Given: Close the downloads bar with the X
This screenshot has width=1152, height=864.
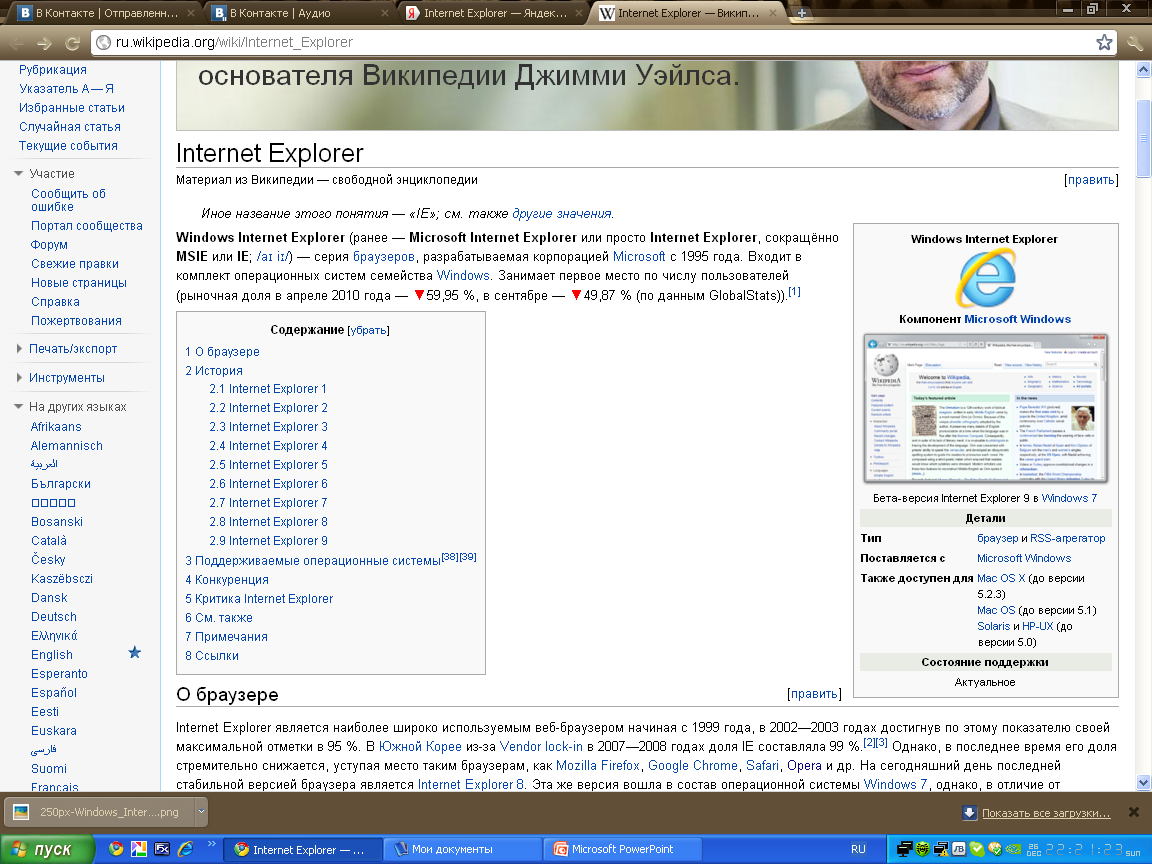Looking at the screenshot, I should [1134, 812].
